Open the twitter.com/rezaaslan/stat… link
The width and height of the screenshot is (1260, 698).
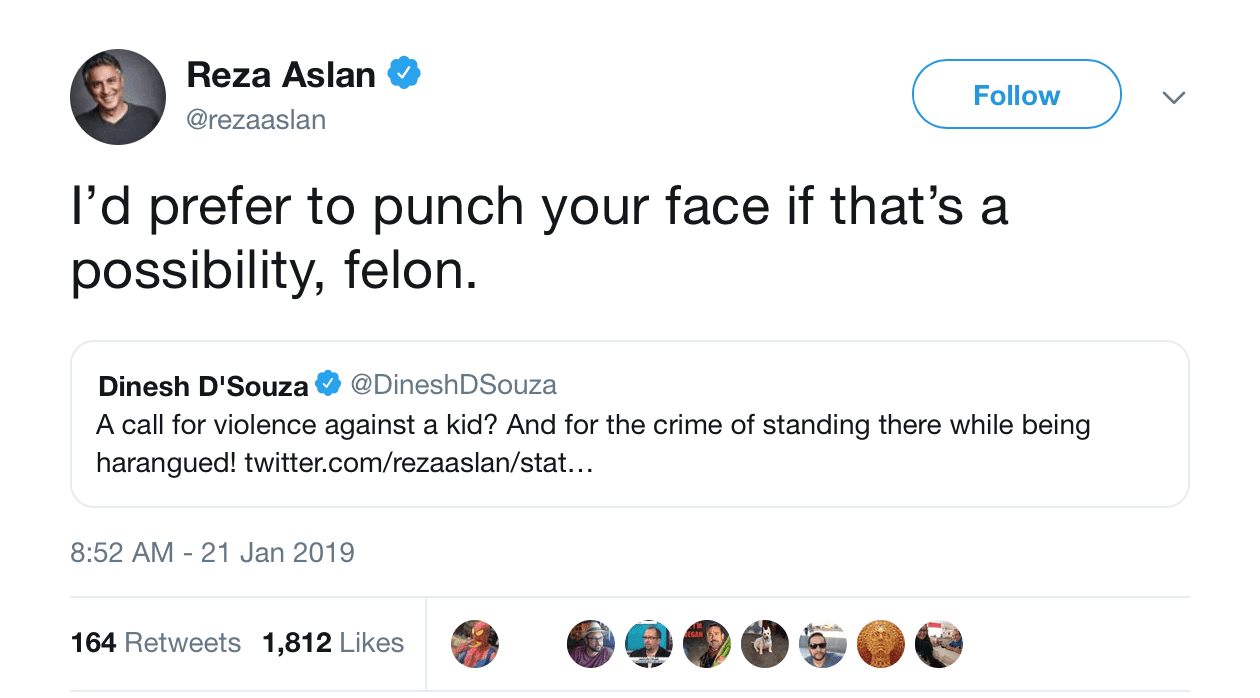pyautogui.click(x=419, y=464)
